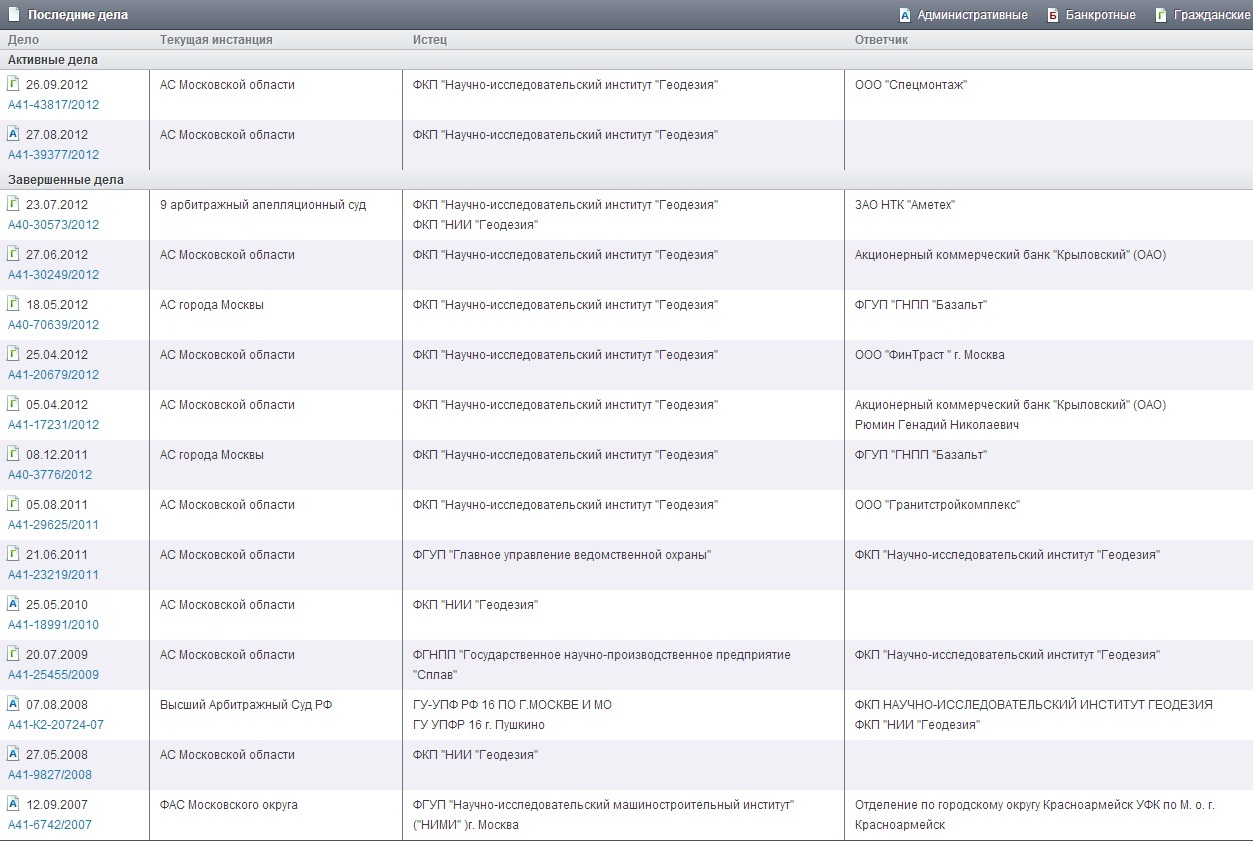Go to case A41-K2-20724-07
Screen dimensions: 1253x841
tap(56, 725)
